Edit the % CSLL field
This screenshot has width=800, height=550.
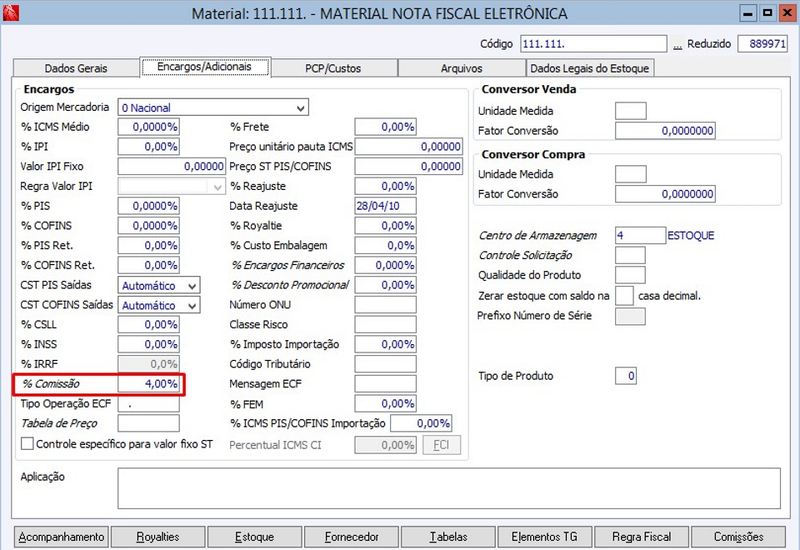[x=148, y=324]
